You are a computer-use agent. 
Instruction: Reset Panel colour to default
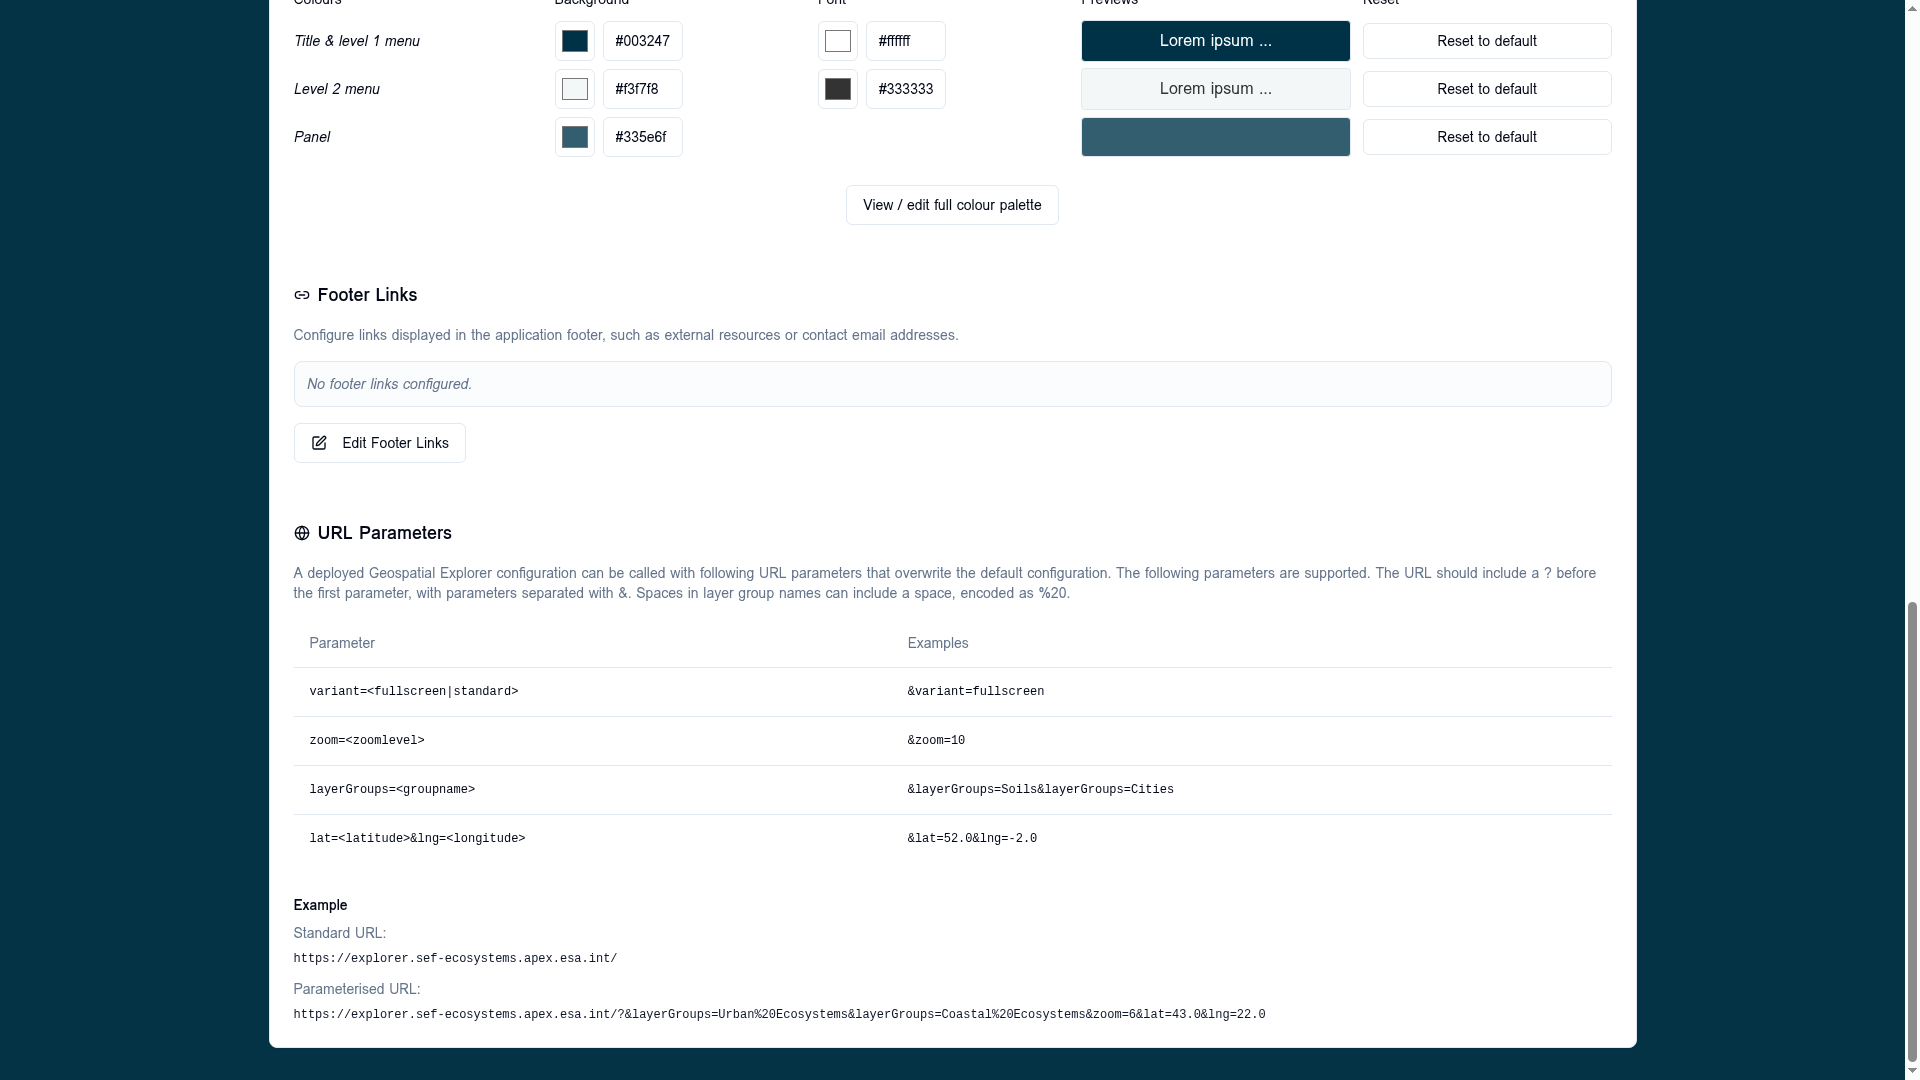coord(1487,137)
